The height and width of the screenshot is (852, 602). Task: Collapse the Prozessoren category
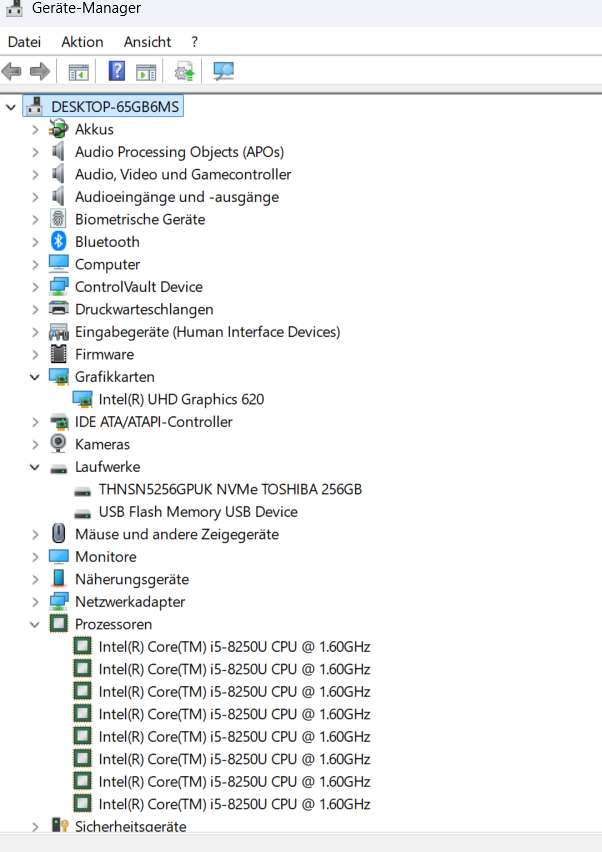35,624
